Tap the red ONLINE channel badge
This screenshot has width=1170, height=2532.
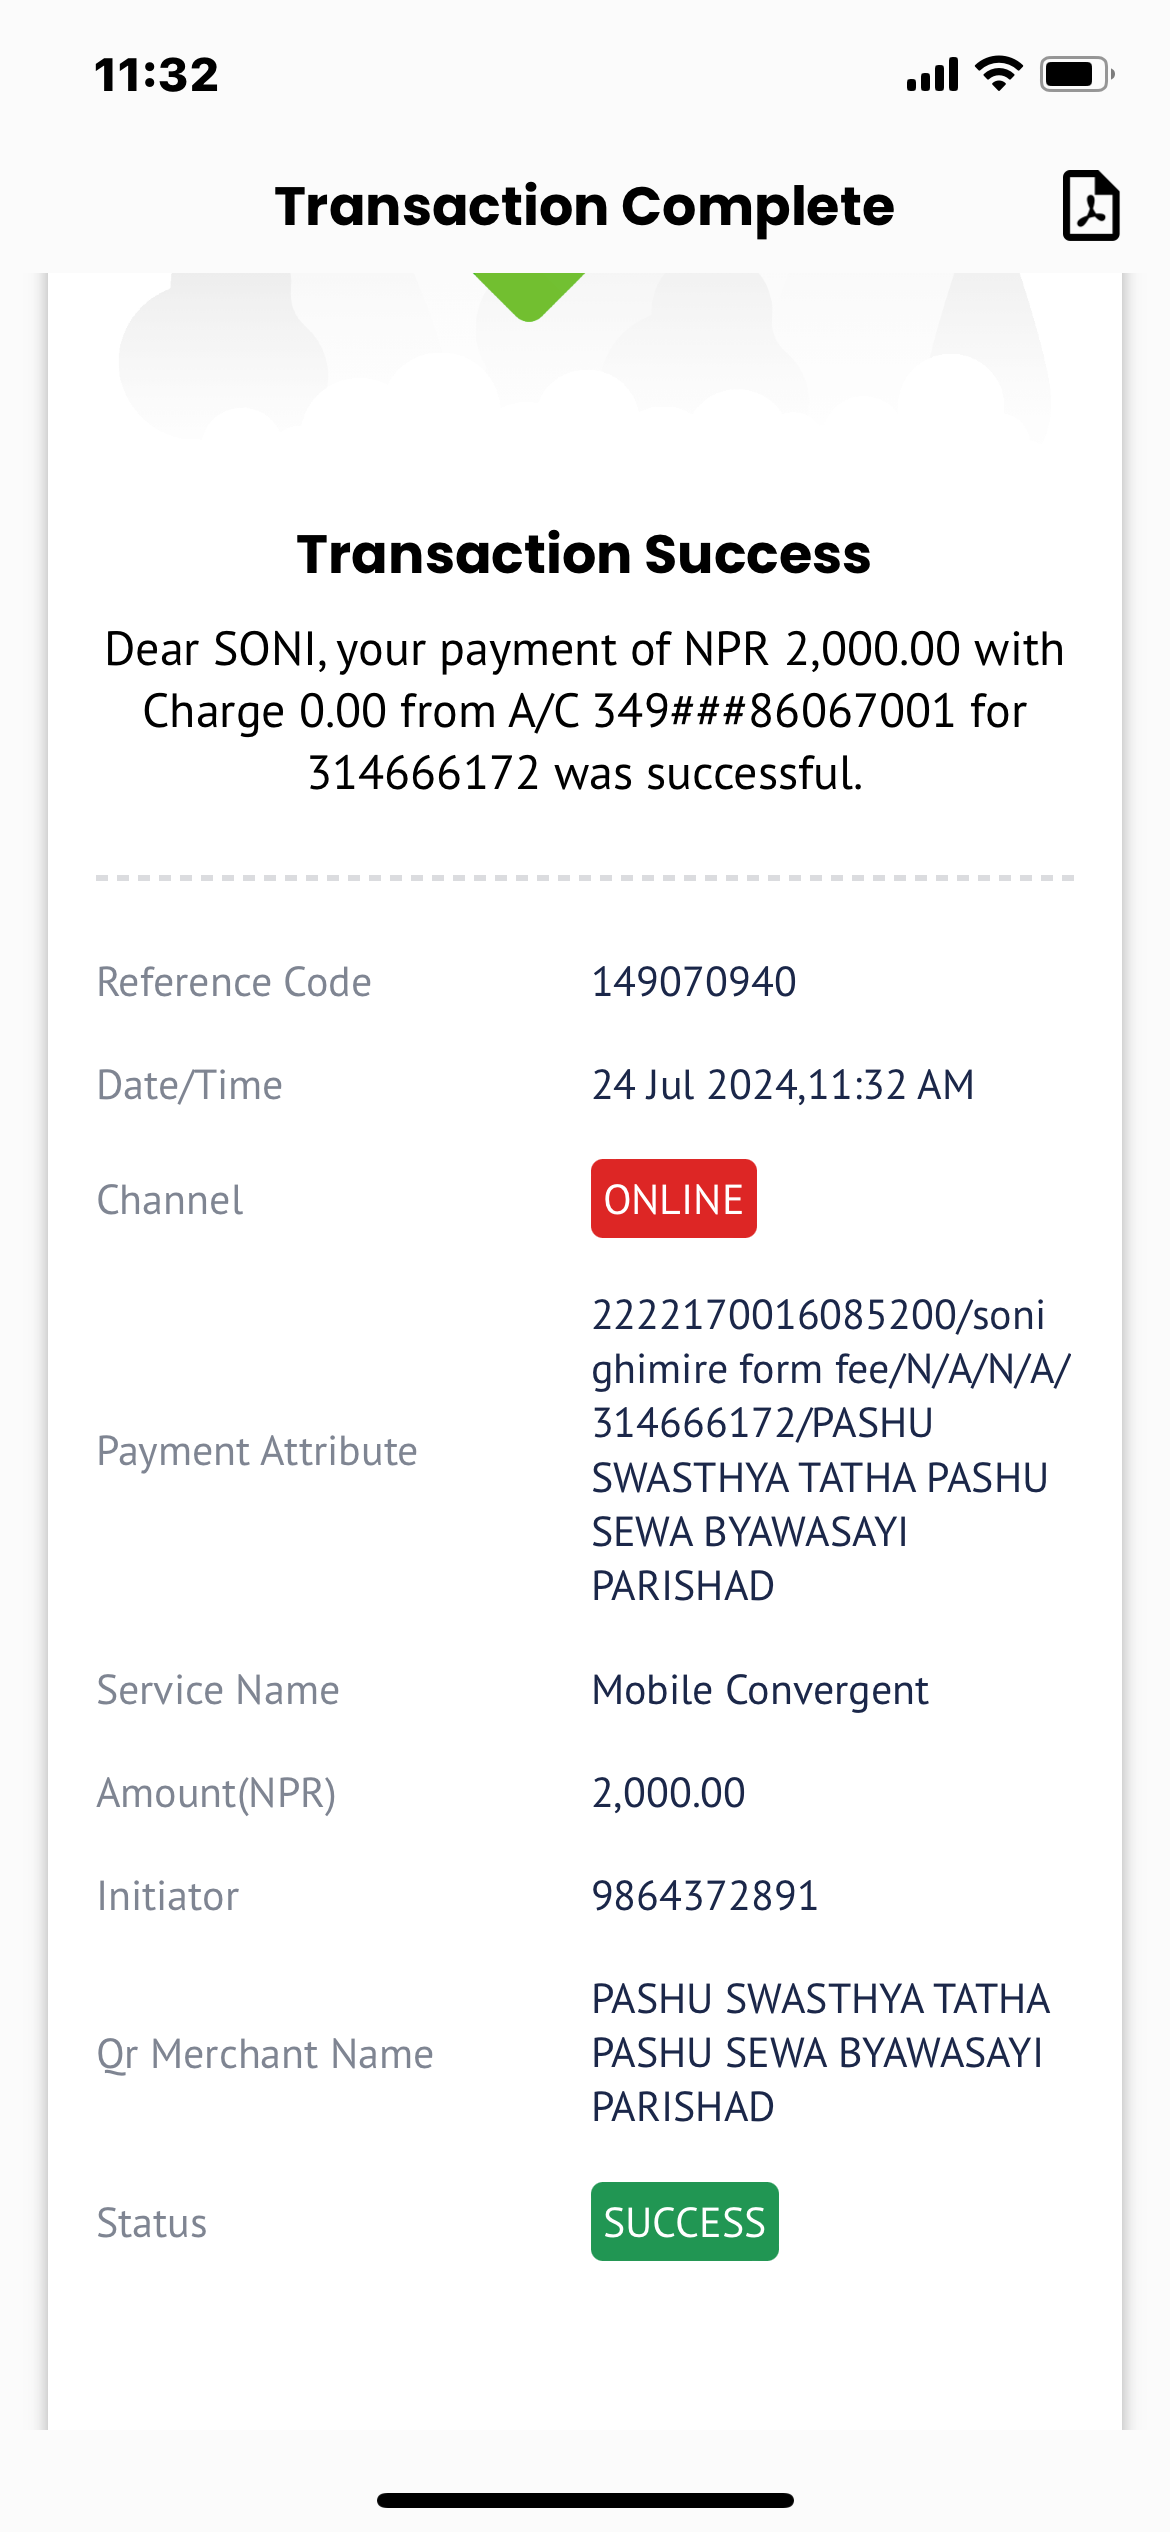[x=673, y=1199]
